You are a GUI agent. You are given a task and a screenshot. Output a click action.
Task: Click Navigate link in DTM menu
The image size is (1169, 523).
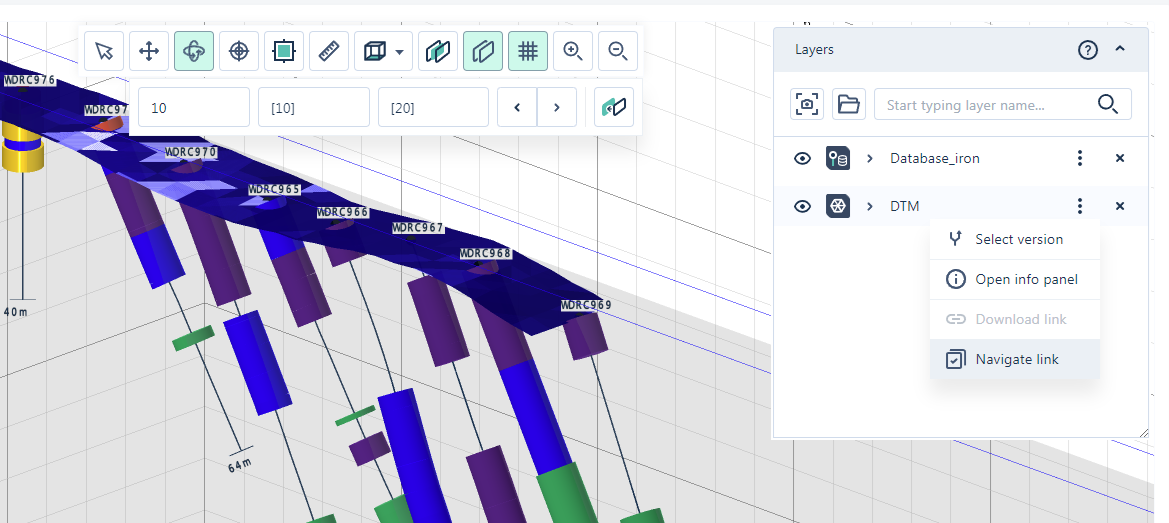pyautogui.click(x=1016, y=359)
